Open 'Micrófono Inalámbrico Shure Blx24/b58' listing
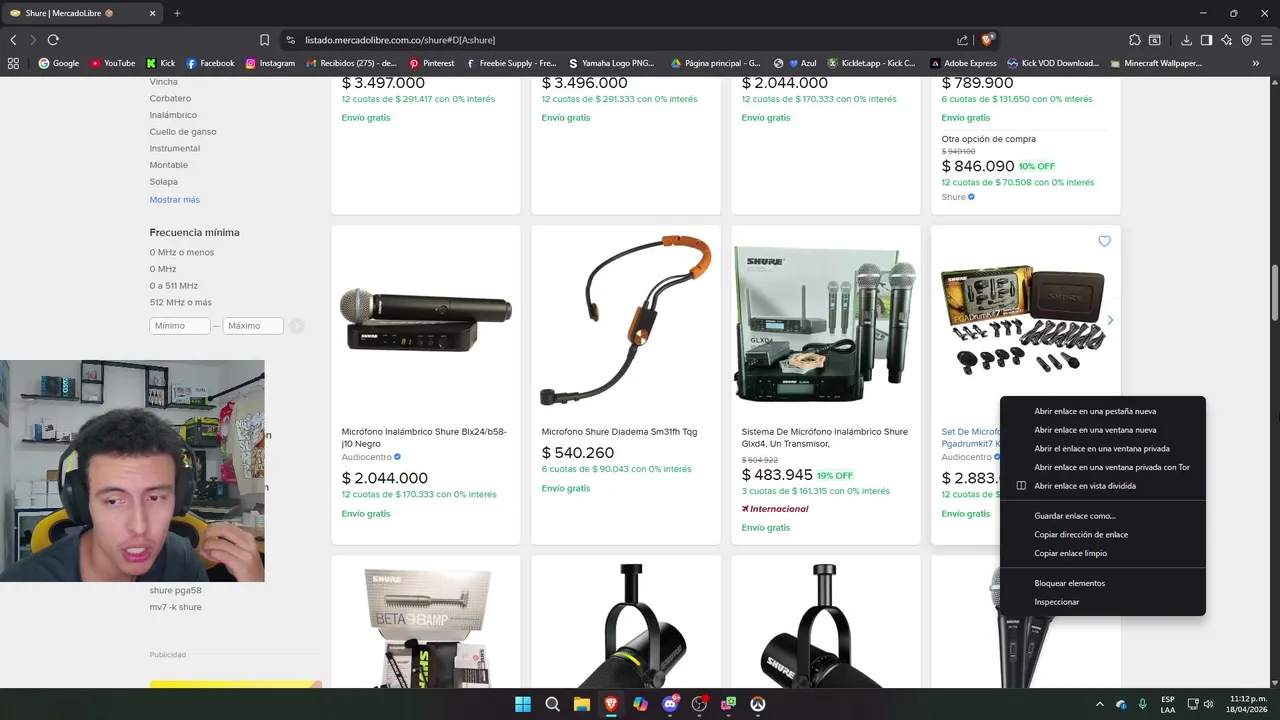Image resolution: width=1280 pixels, height=720 pixels. tap(424, 437)
